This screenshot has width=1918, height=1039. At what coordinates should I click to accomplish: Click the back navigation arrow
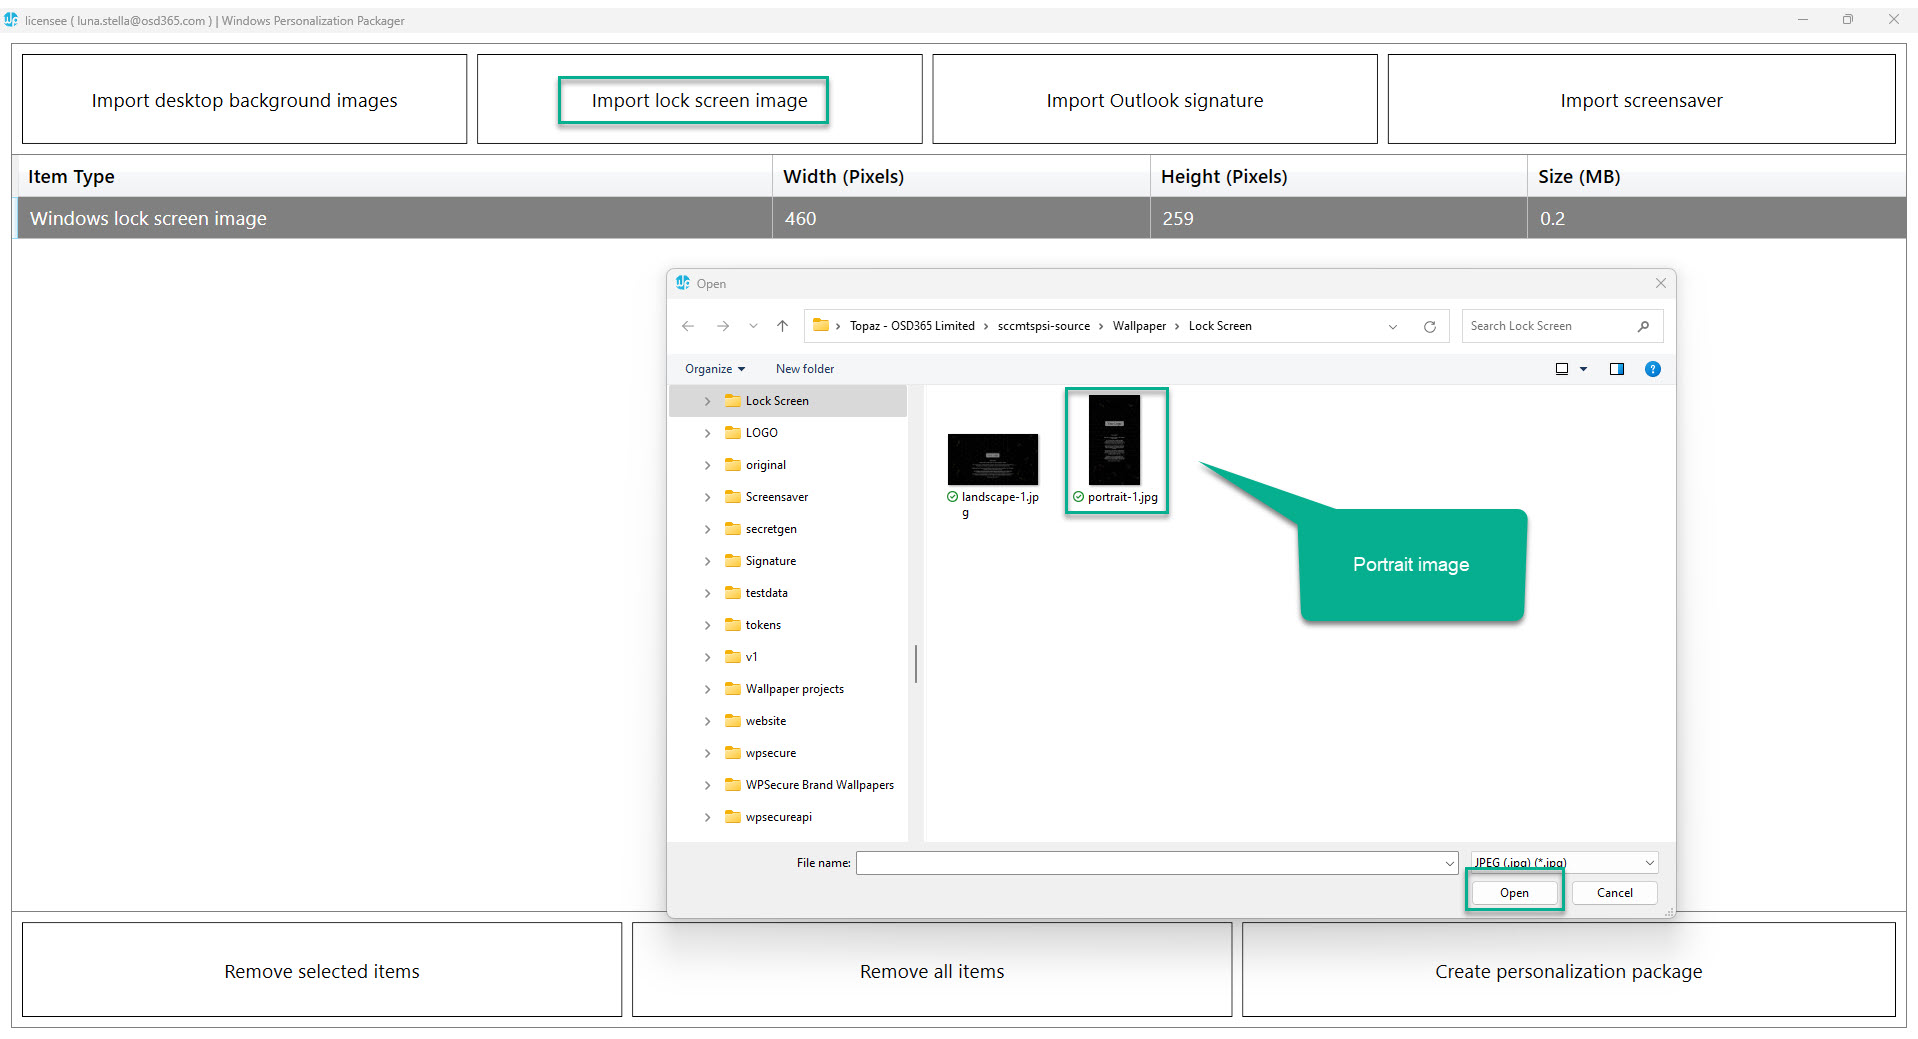[x=687, y=325]
